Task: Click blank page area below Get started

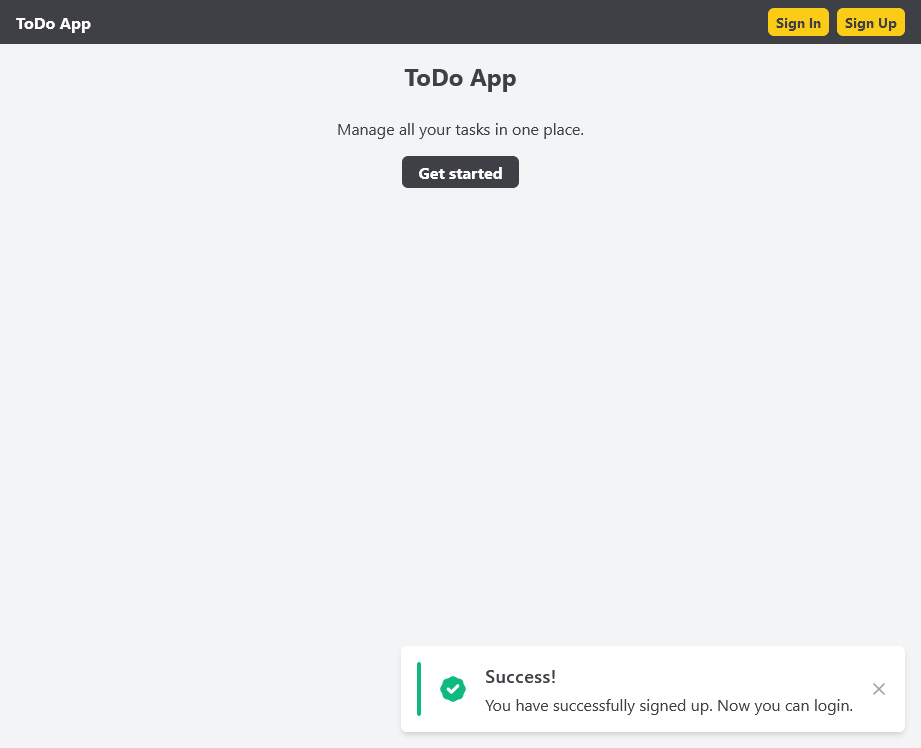Action: [x=460, y=400]
